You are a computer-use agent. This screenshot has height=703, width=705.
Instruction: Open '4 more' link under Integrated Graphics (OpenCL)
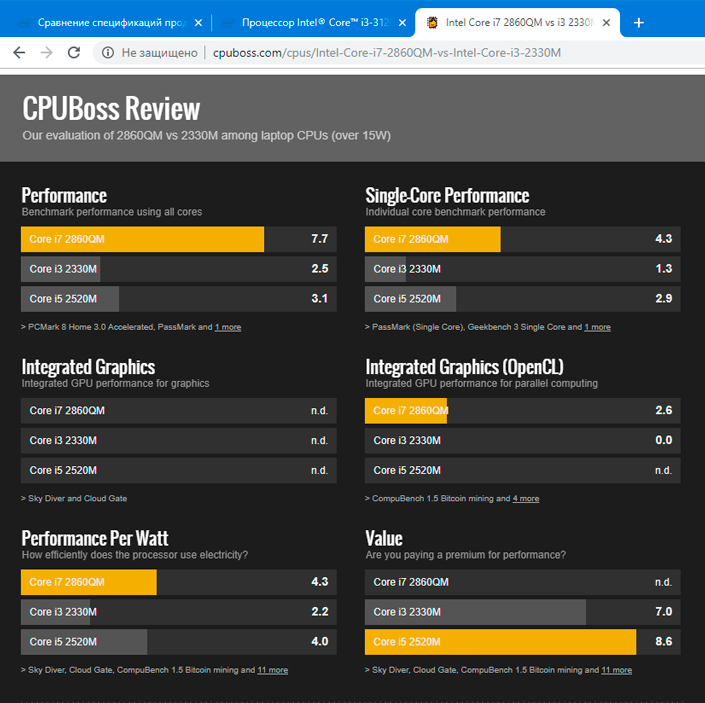[x=526, y=498]
